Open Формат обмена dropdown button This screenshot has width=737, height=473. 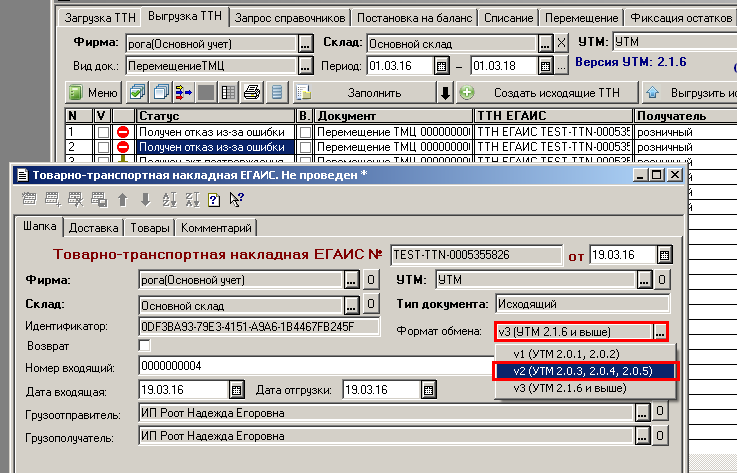(660, 331)
